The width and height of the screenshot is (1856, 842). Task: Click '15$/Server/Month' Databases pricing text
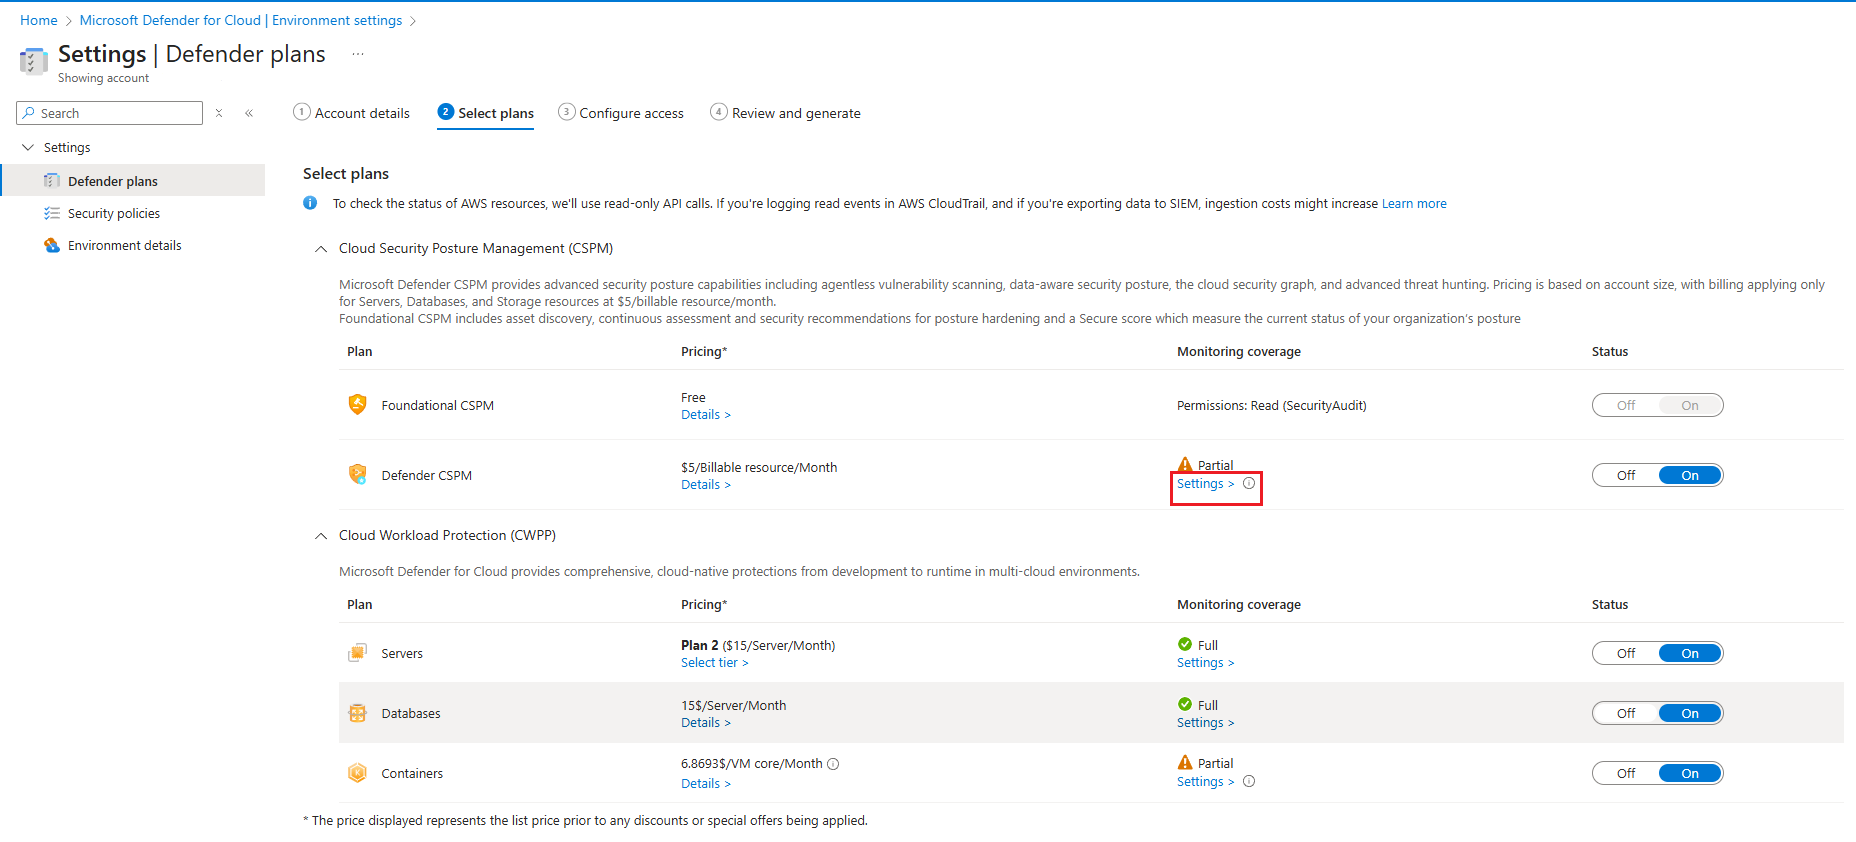(x=734, y=705)
